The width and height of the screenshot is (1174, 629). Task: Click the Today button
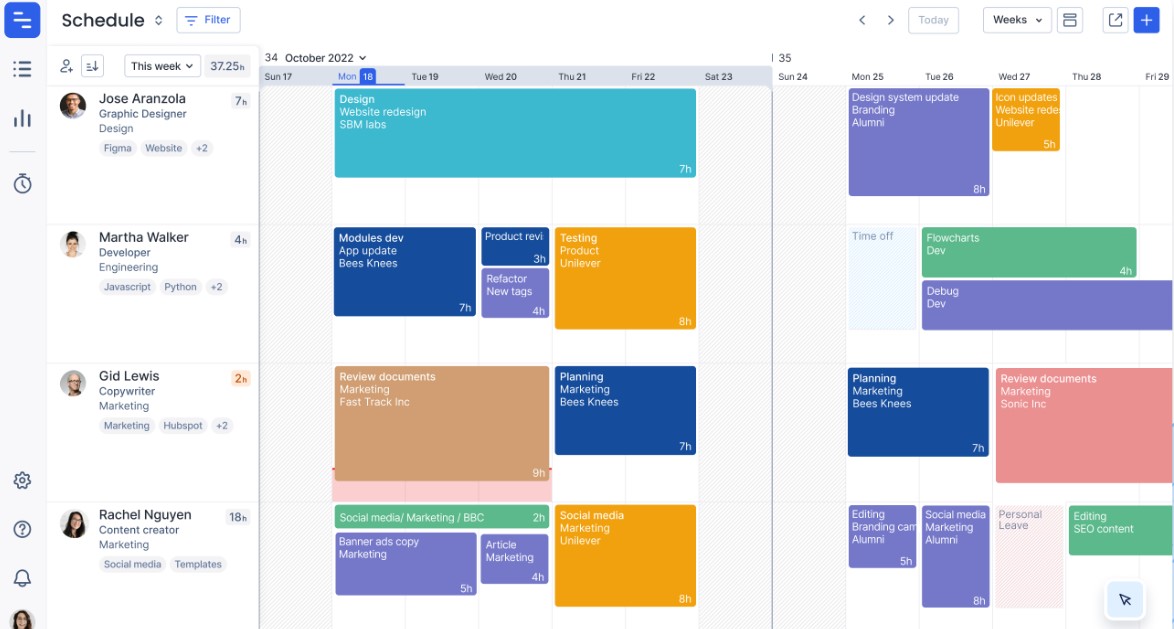click(x=933, y=20)
